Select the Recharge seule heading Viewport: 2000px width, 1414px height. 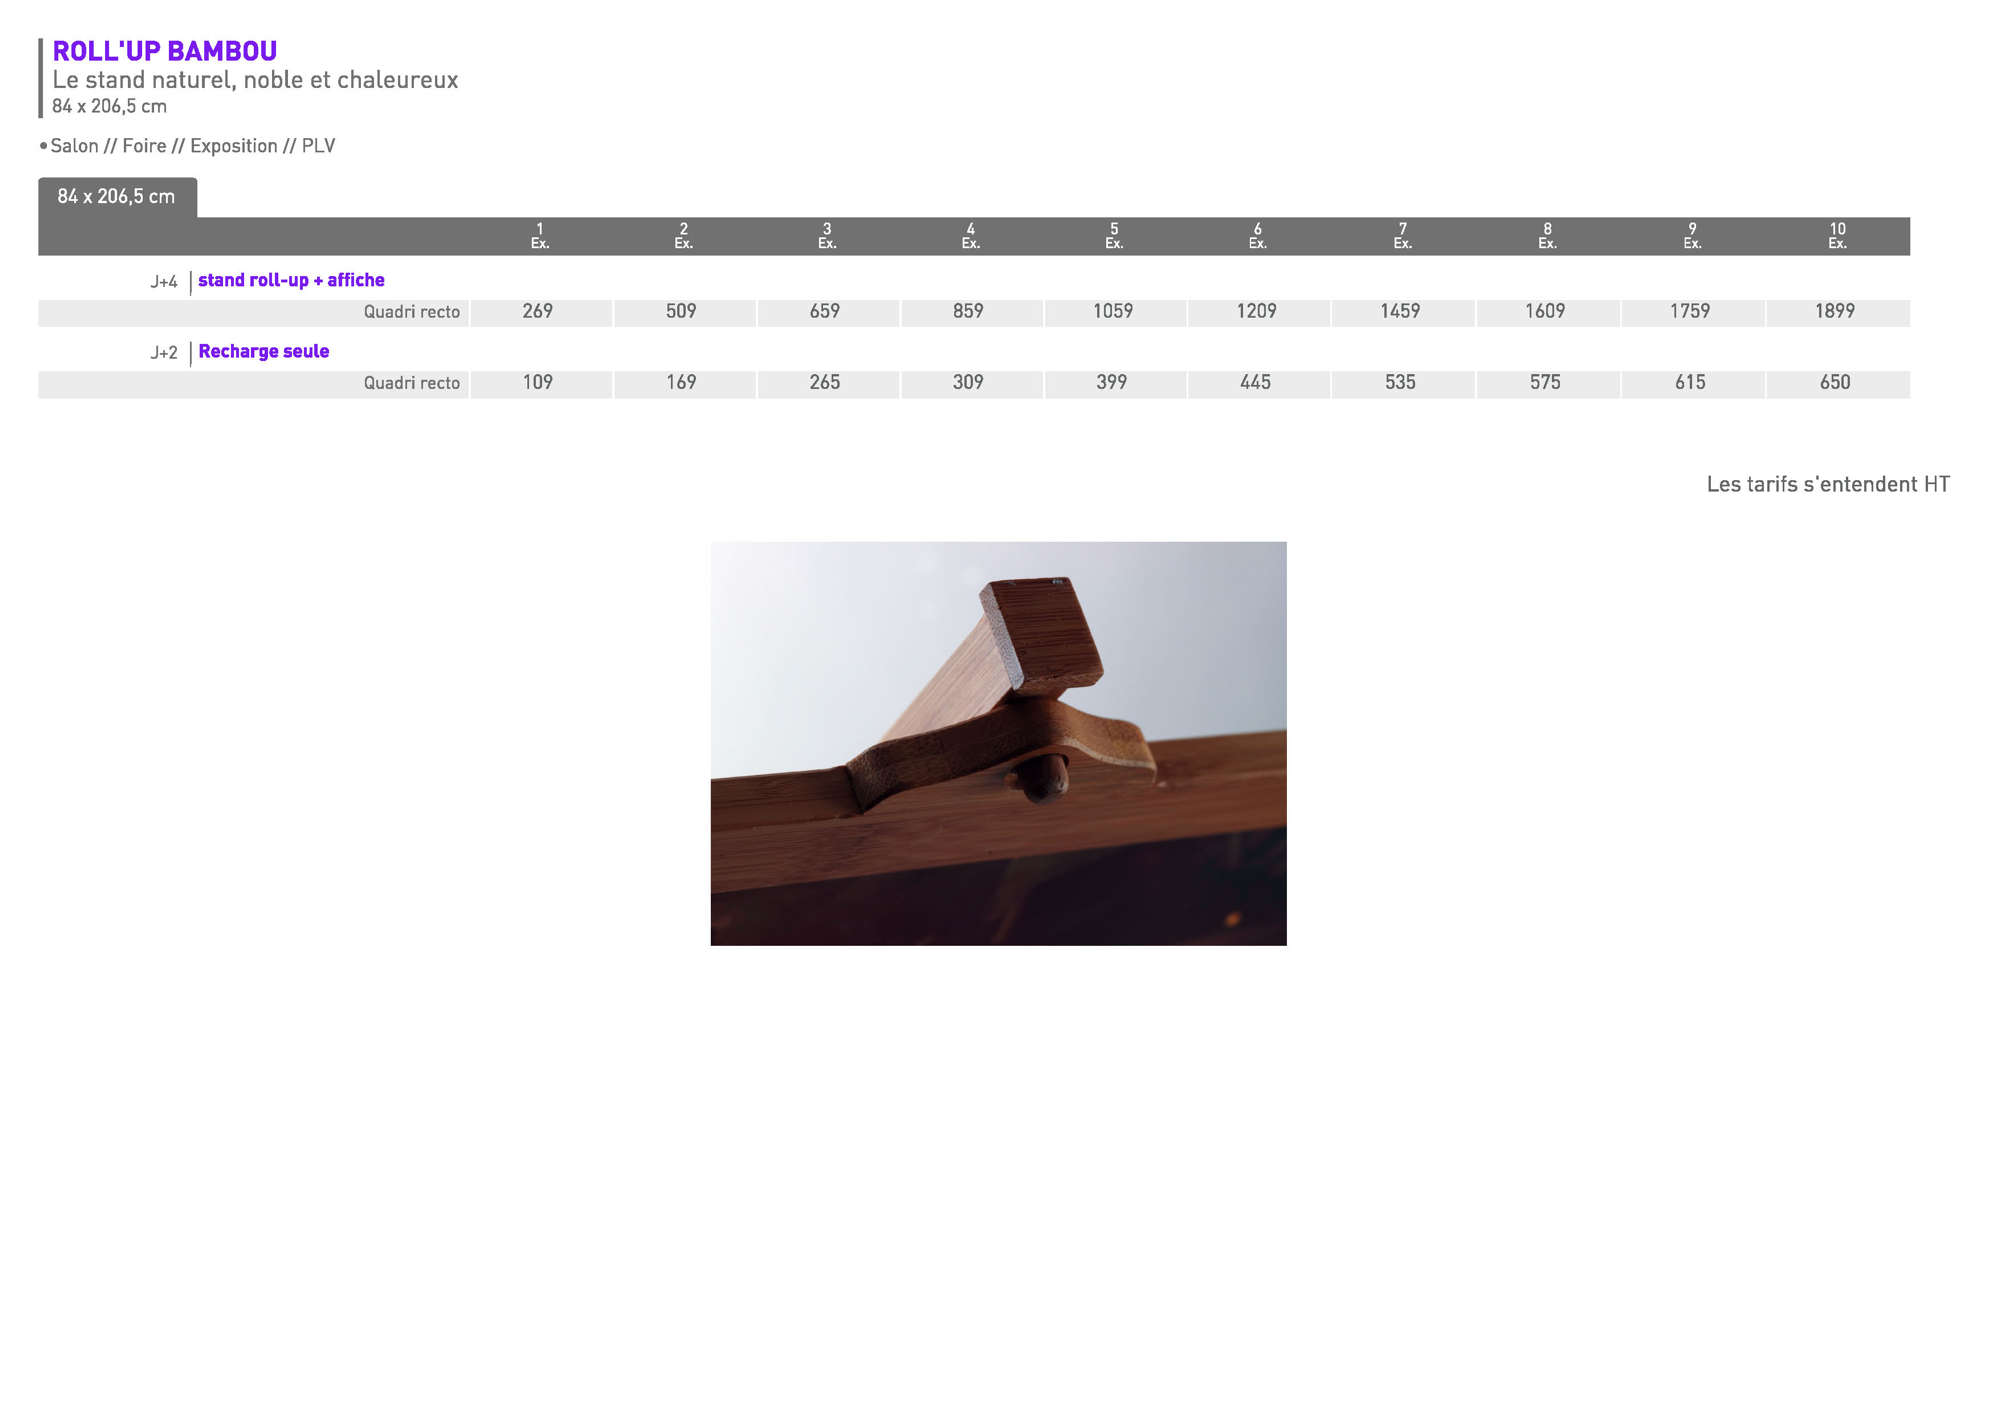(x=263, y=352)
